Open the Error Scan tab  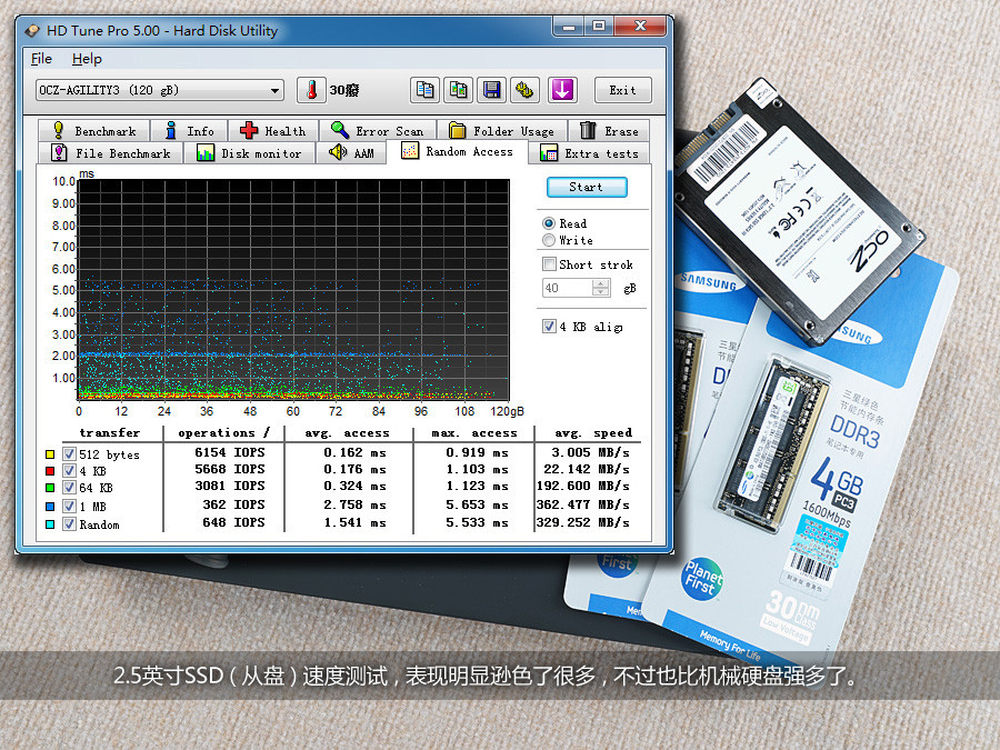[377, 131]
